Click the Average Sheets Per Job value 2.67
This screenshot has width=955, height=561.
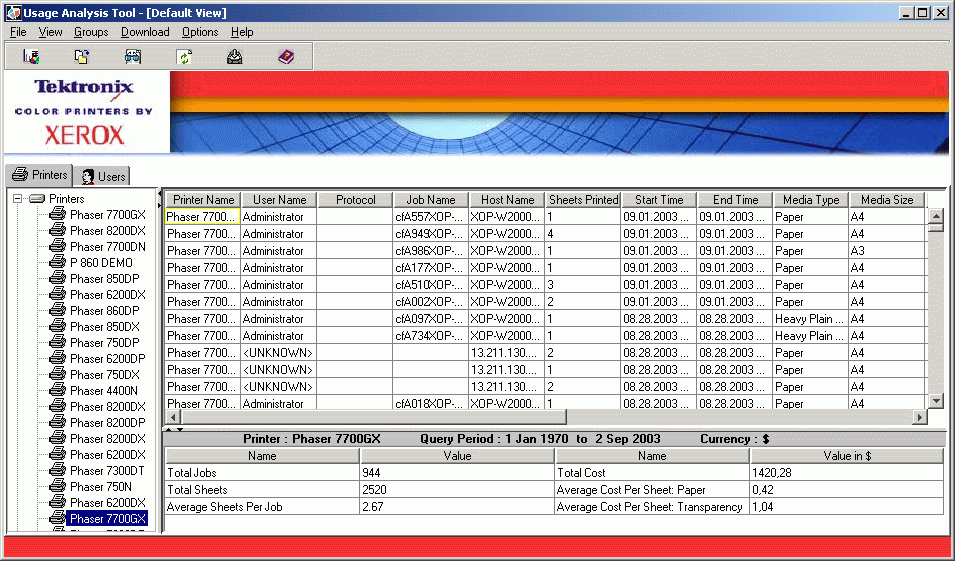457,507
